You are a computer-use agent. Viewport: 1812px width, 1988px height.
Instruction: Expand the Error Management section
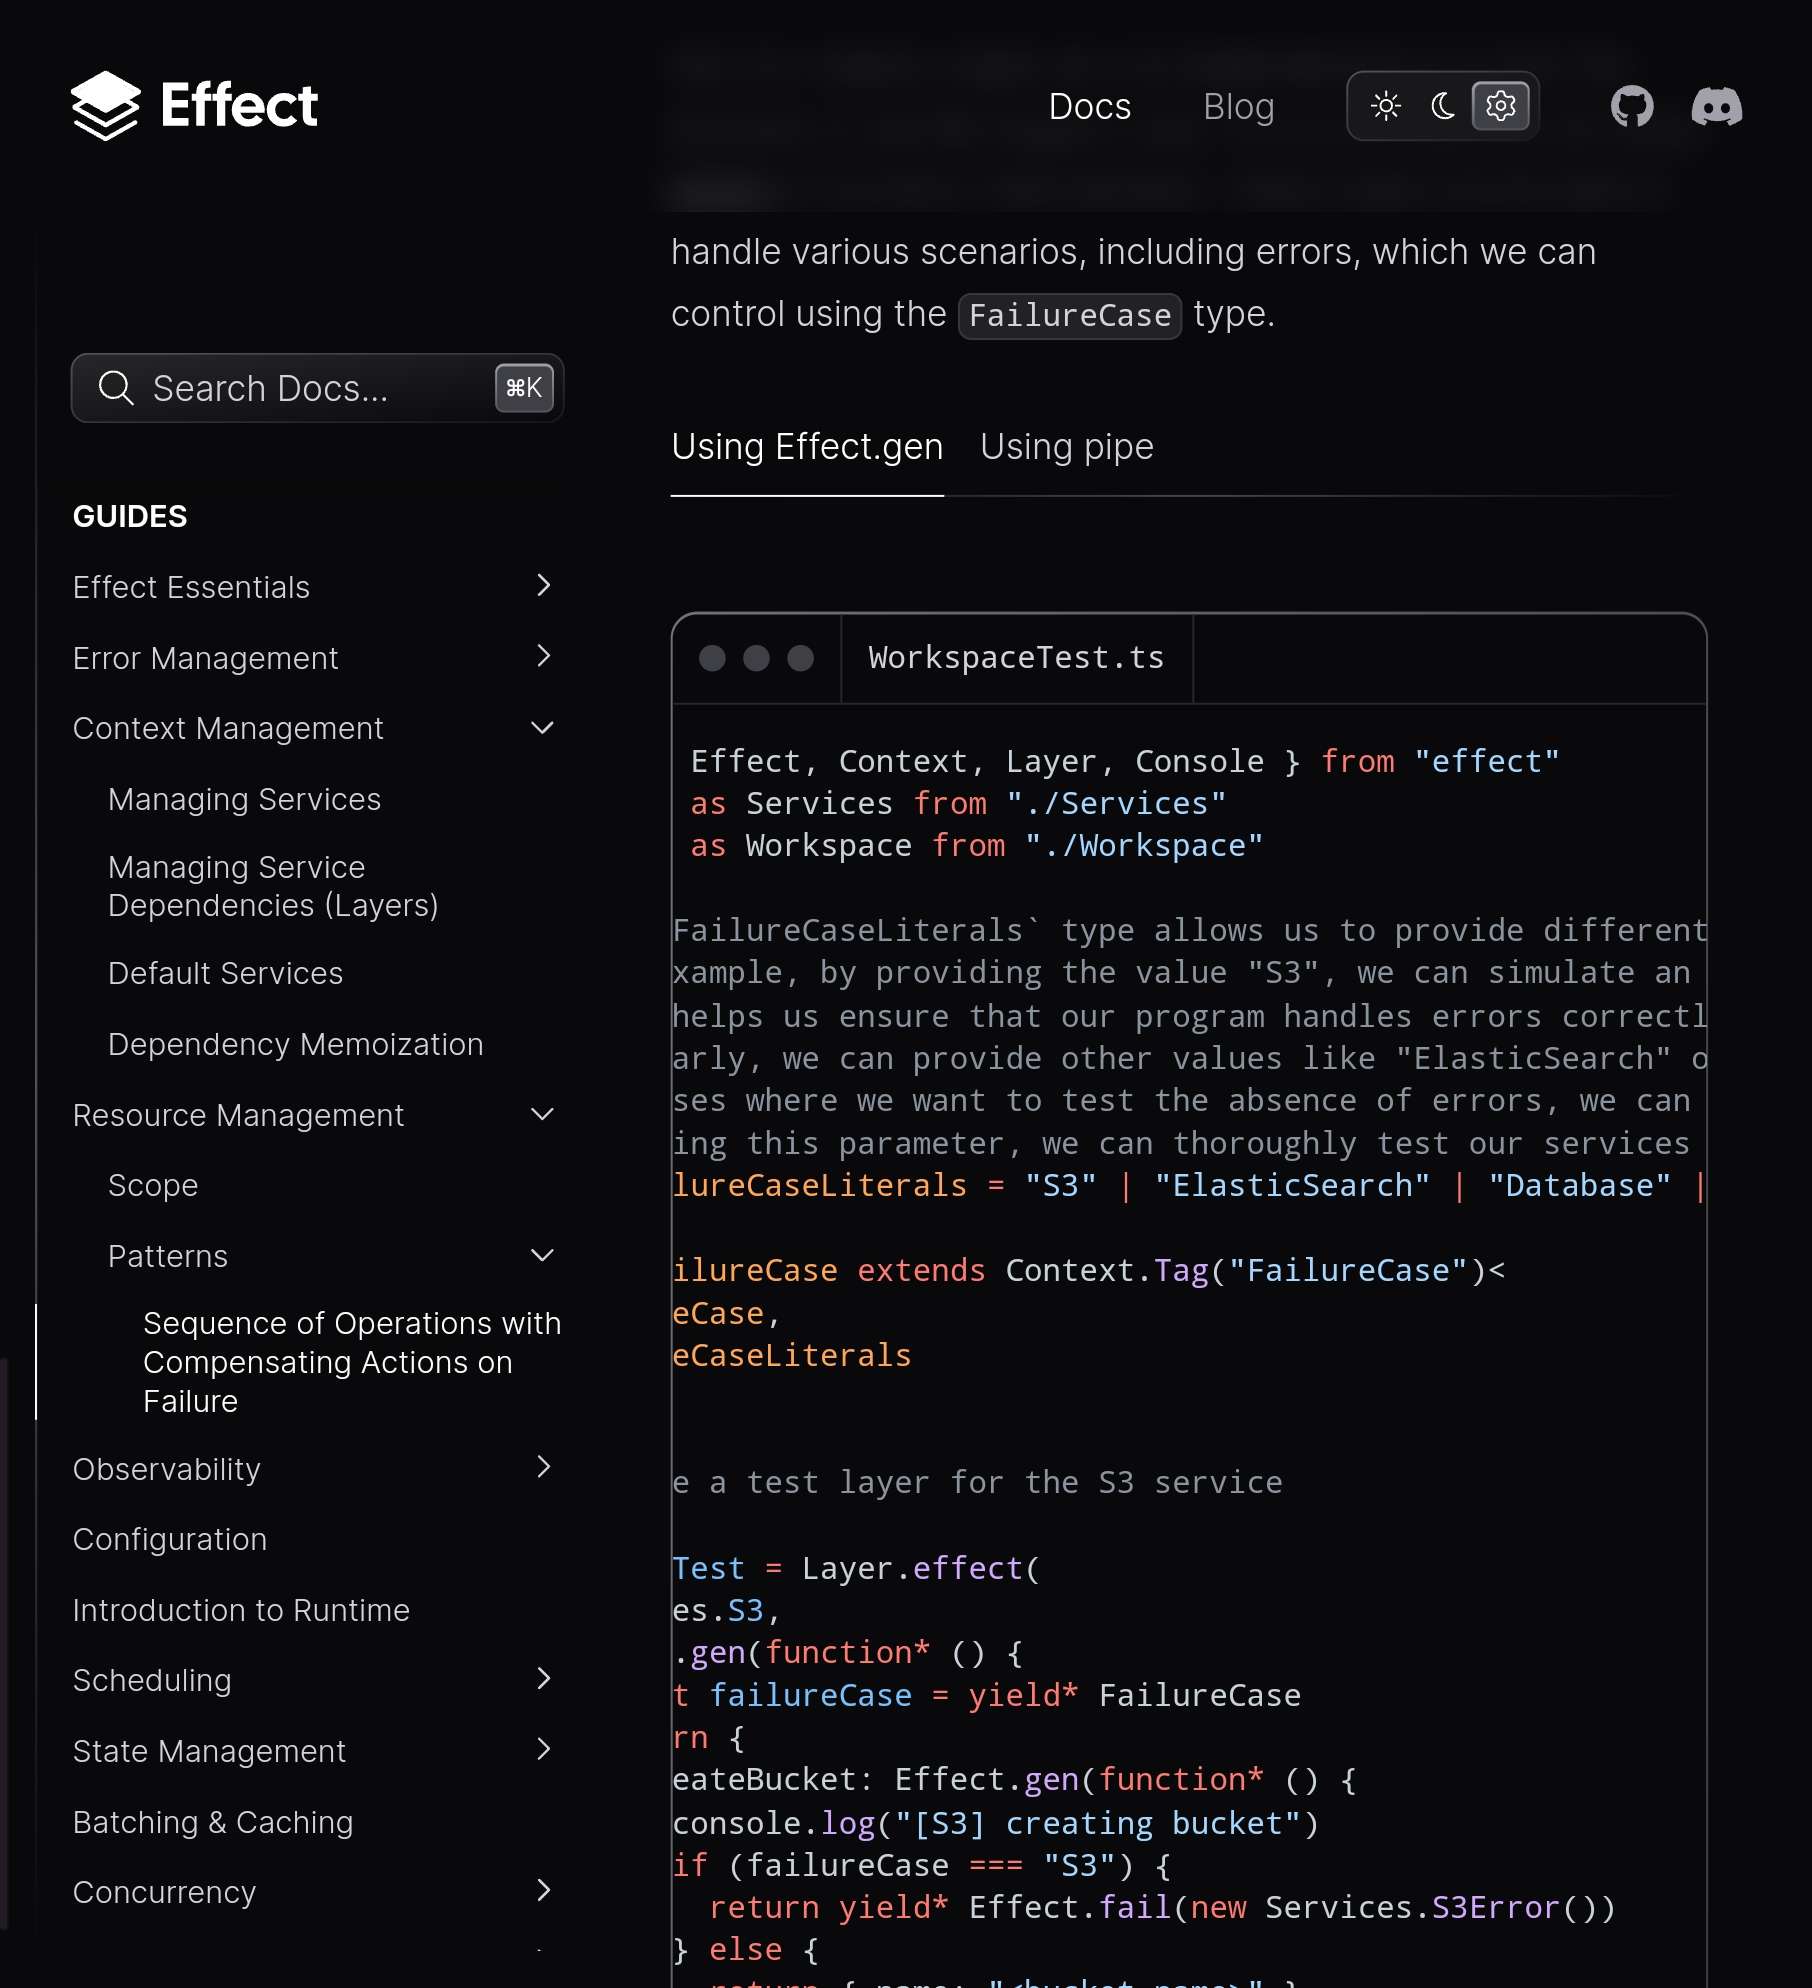tap(543, 657)
